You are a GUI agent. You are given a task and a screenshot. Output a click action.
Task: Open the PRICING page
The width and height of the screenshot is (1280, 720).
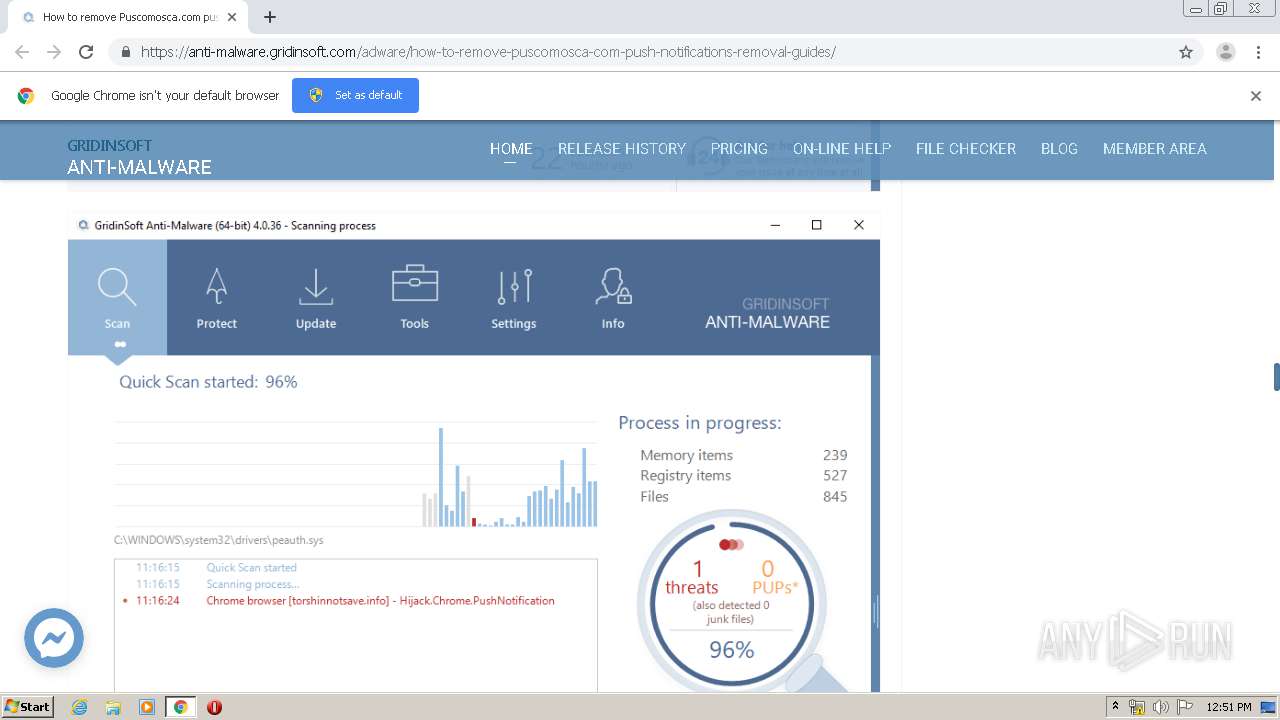pyautogui.click(x=739, y=148)
